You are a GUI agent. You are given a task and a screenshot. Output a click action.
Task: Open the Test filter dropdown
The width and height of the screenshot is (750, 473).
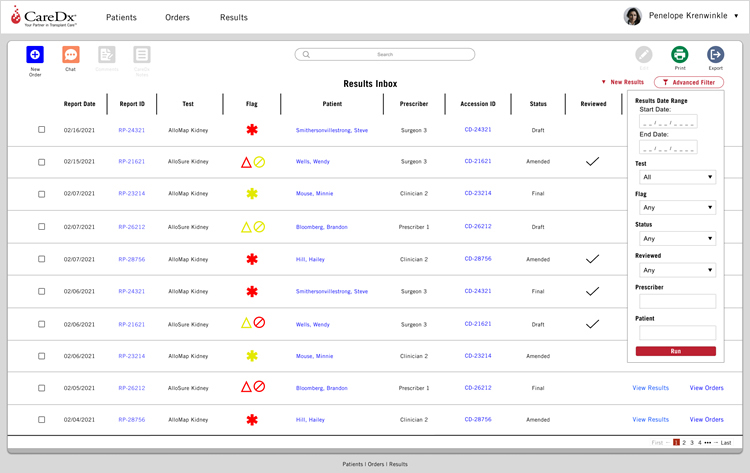677,177
